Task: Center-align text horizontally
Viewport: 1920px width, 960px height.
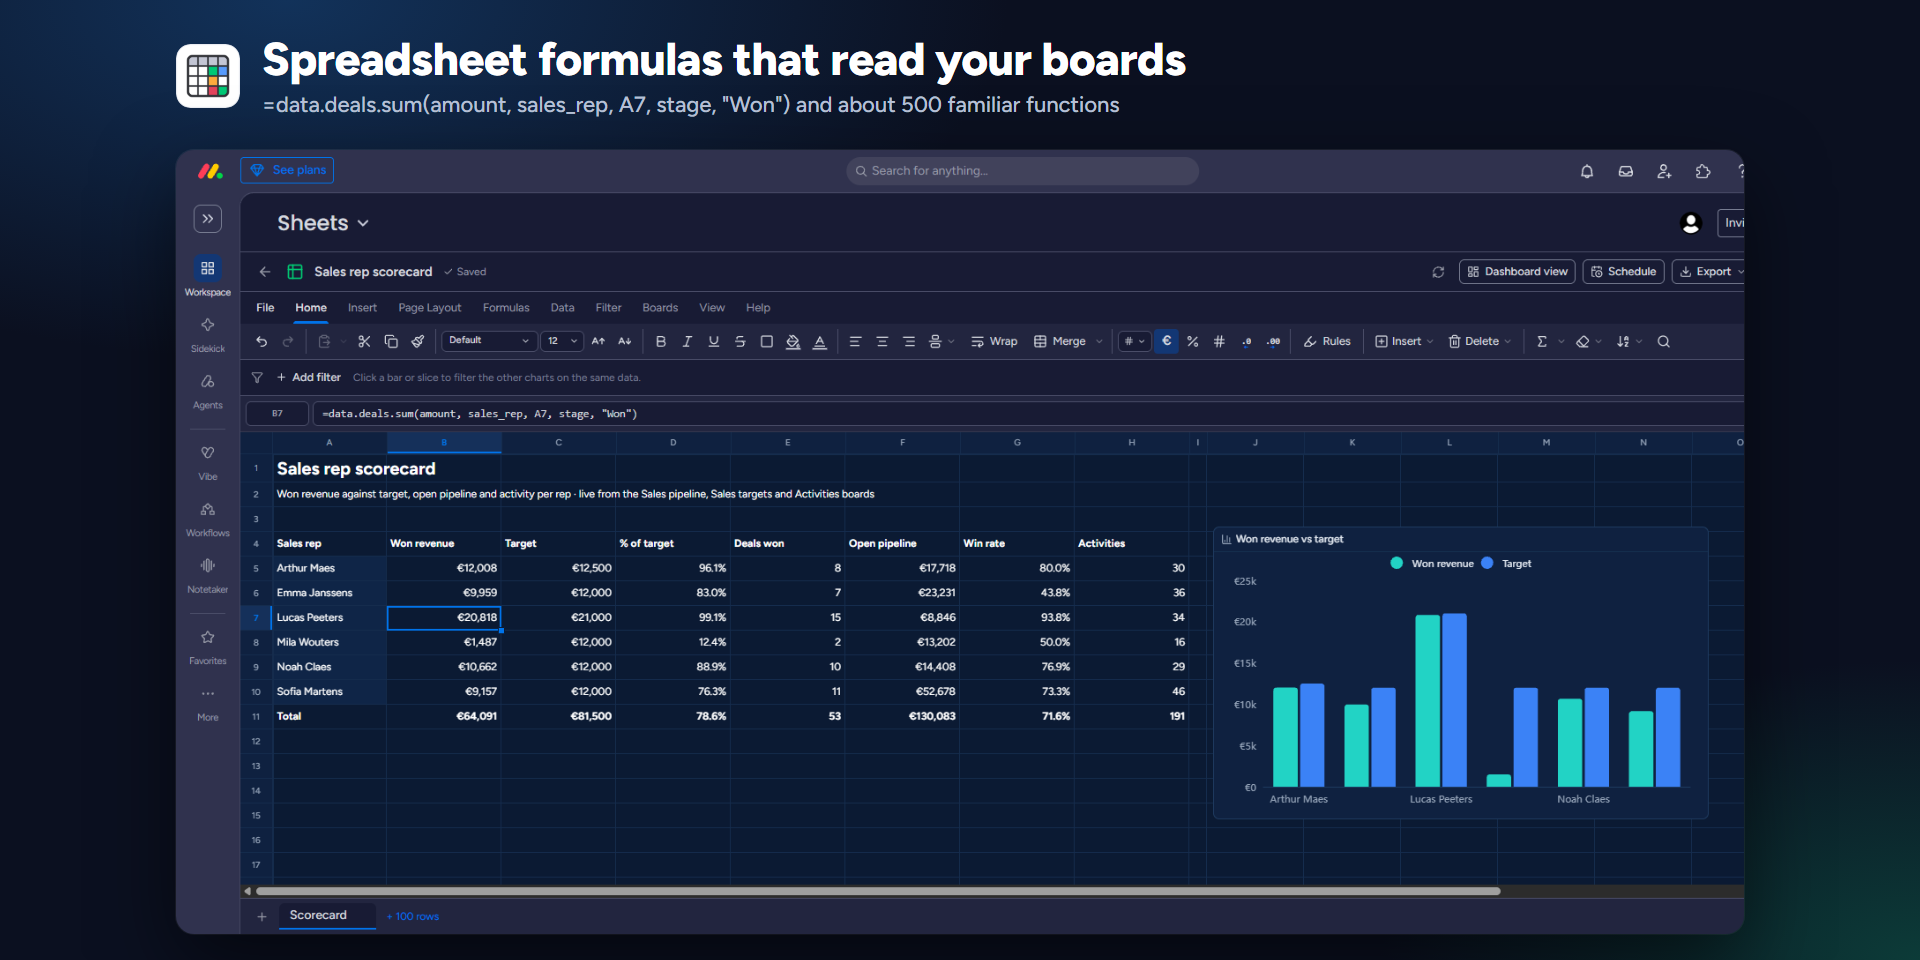Action: (882, 342)
